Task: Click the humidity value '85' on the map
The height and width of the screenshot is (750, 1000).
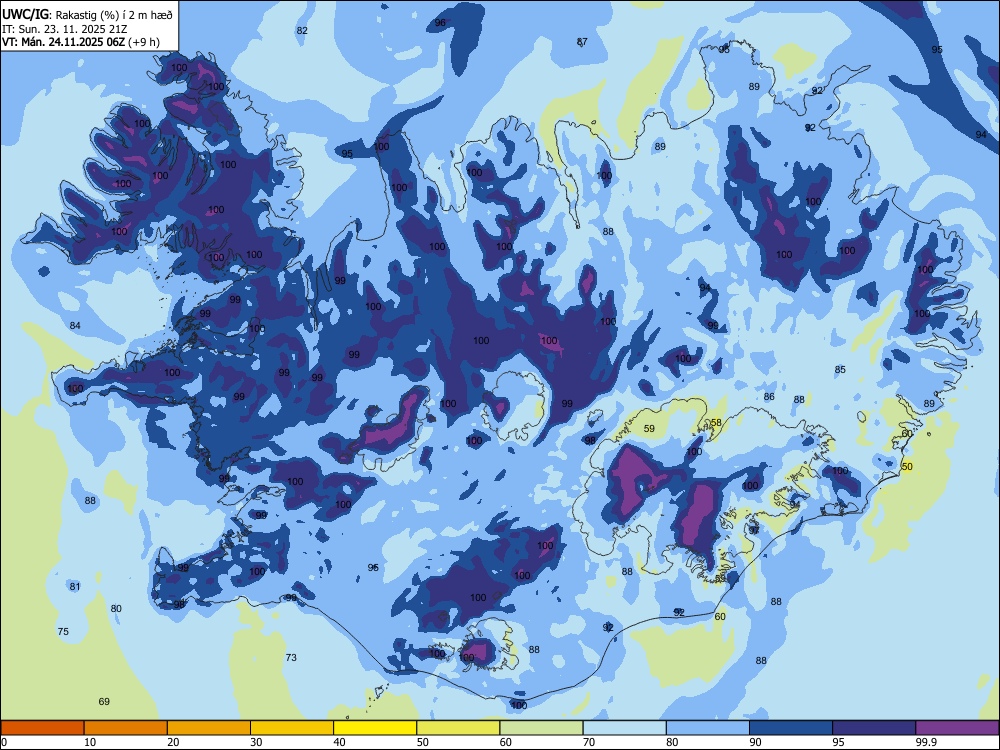Action: coord(840,370)
